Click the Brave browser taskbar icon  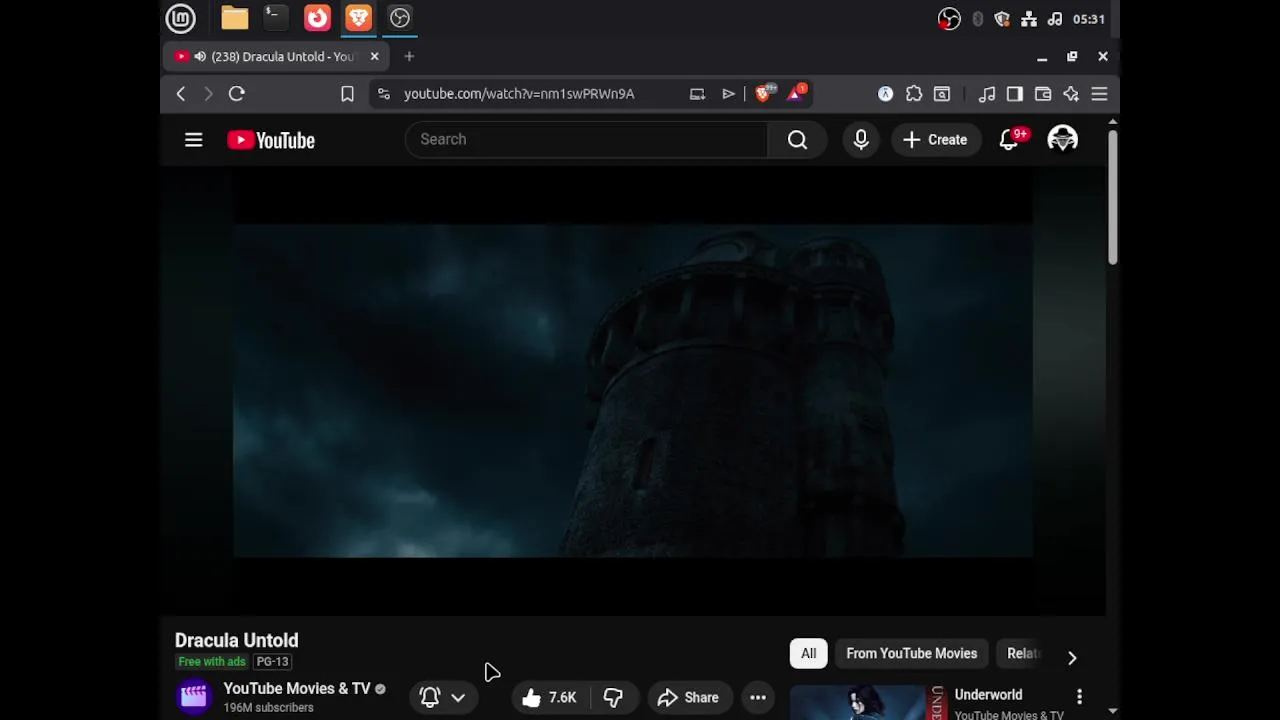click(358, 18)
